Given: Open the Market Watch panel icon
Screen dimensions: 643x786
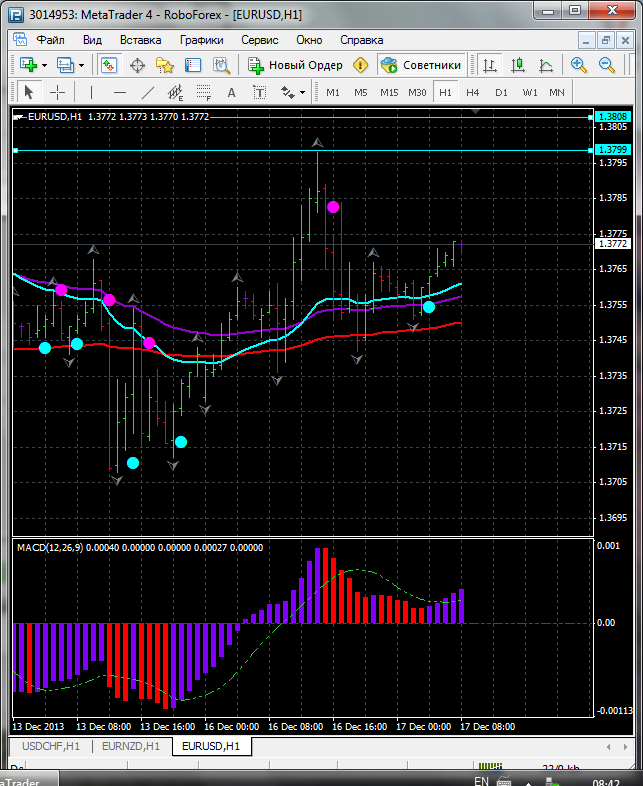Looking at the screenshot, I should click(x=109, y=65).
